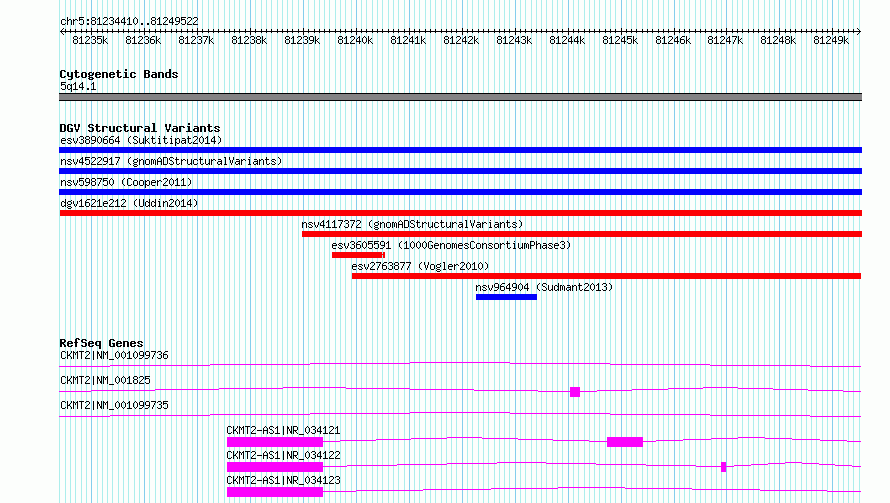The image size is (890, 503).
Task: Click the DGV Structural Variants track heading
Action: point(140,128)
